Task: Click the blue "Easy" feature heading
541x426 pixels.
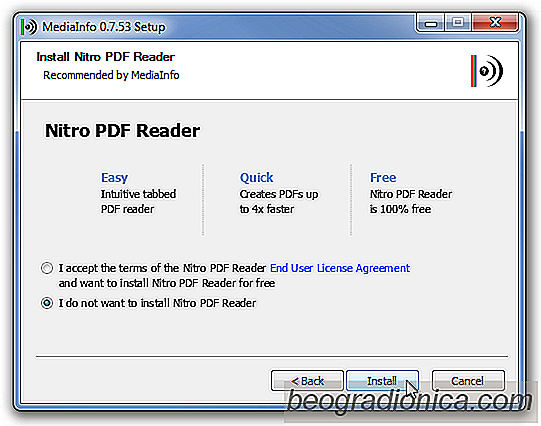Action: coord(114,178)
